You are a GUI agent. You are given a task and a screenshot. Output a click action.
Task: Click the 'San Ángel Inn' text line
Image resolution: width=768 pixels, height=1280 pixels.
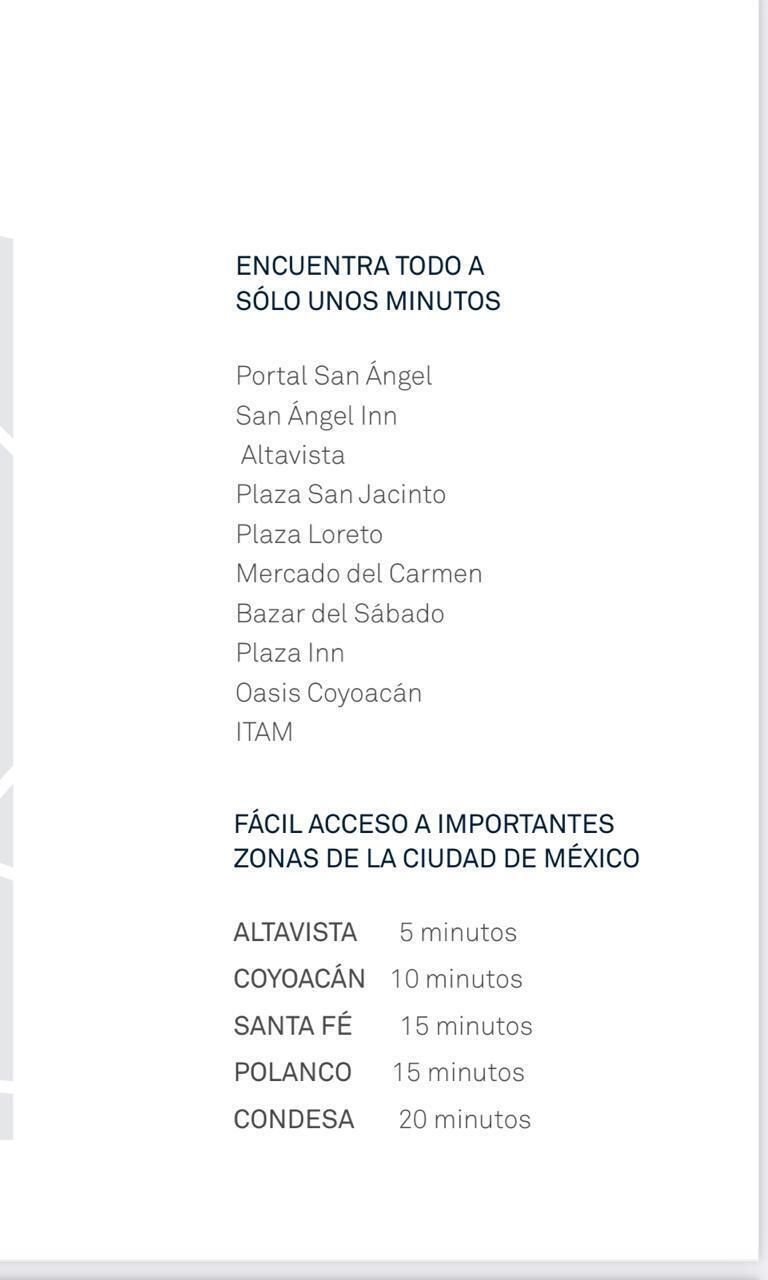[316, 415]
